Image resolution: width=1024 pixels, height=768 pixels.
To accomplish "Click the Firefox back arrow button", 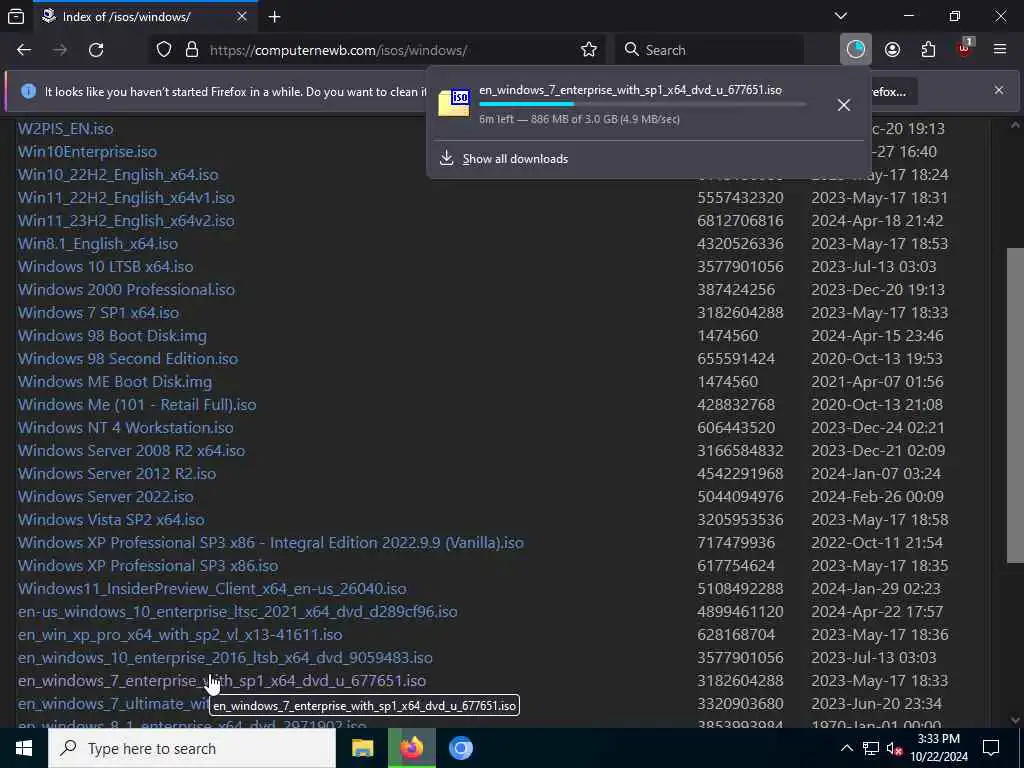I will pyautogui.click(x=24, y=50).
